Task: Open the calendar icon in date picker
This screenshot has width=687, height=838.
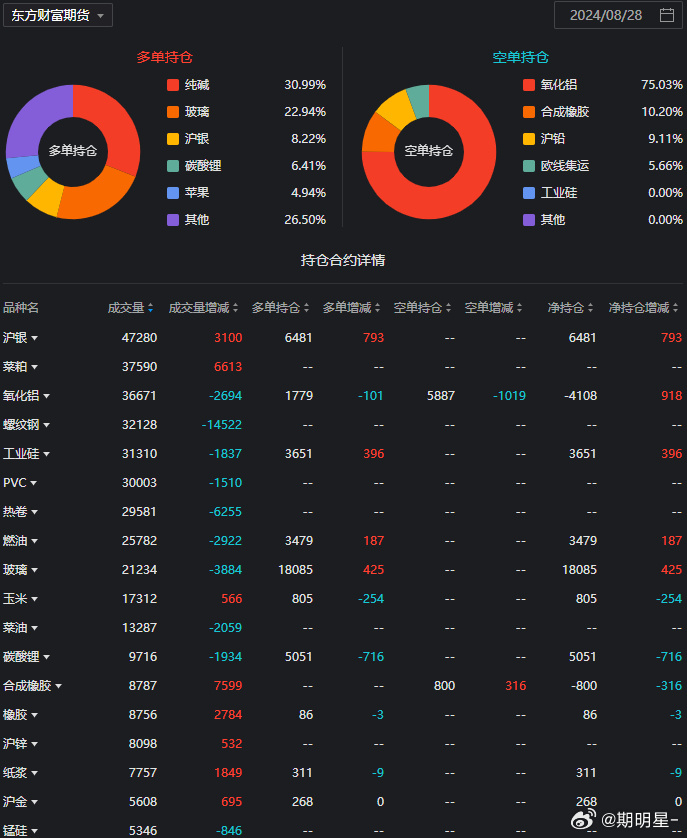Action: (x=667, y=15)
